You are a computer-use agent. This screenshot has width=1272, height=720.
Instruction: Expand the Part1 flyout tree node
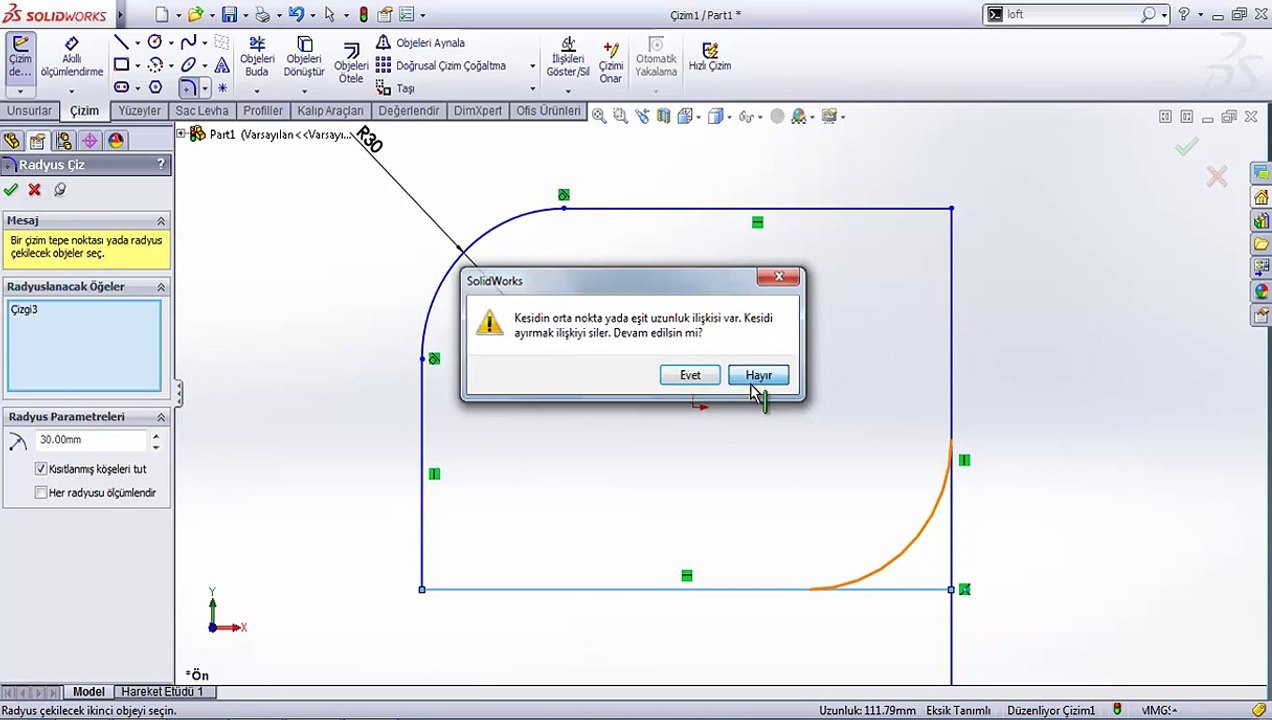[x=181, y=134]
